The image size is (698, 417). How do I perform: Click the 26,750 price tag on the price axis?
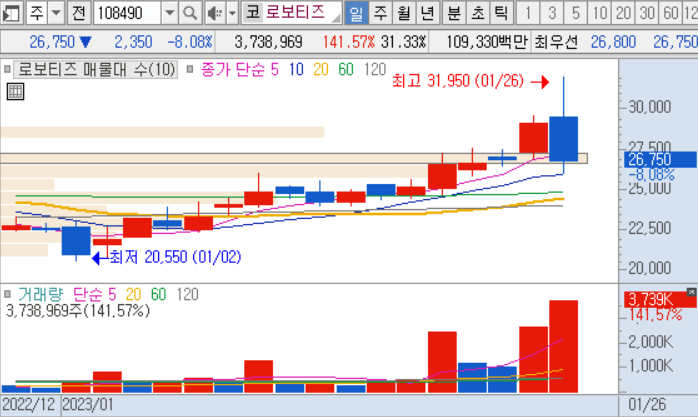coord(660,160)
